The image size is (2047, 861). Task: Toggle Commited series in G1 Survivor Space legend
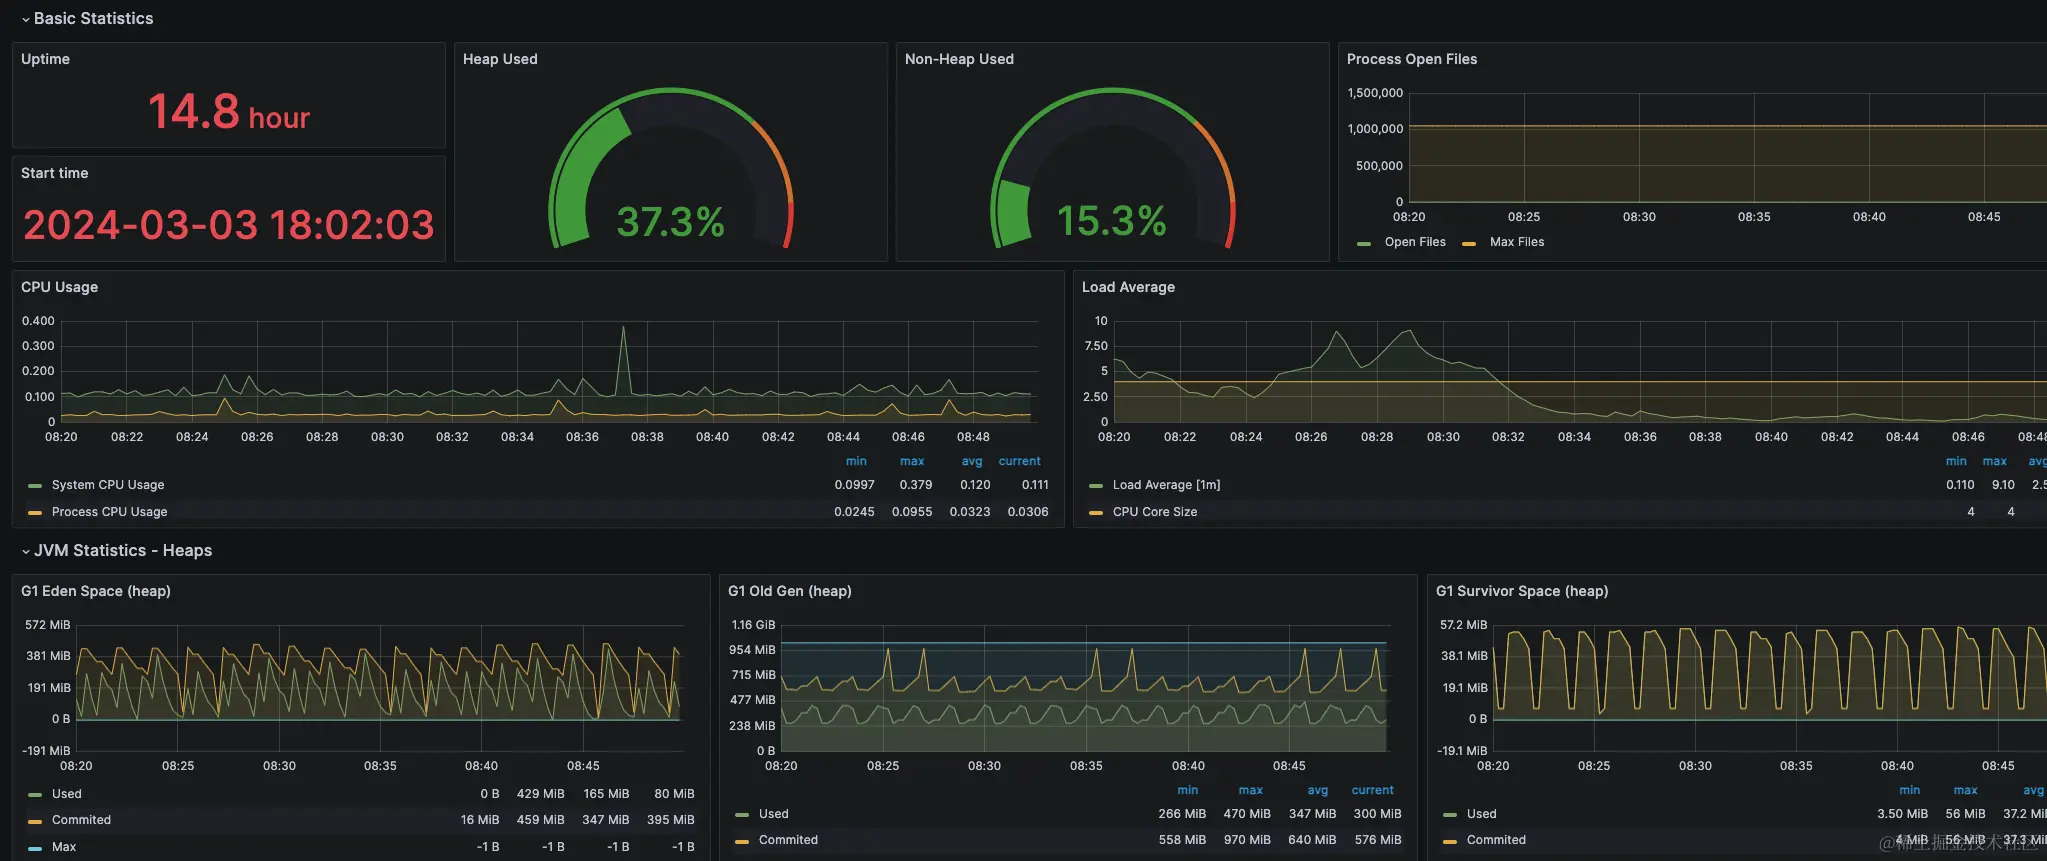(1496, 840)
